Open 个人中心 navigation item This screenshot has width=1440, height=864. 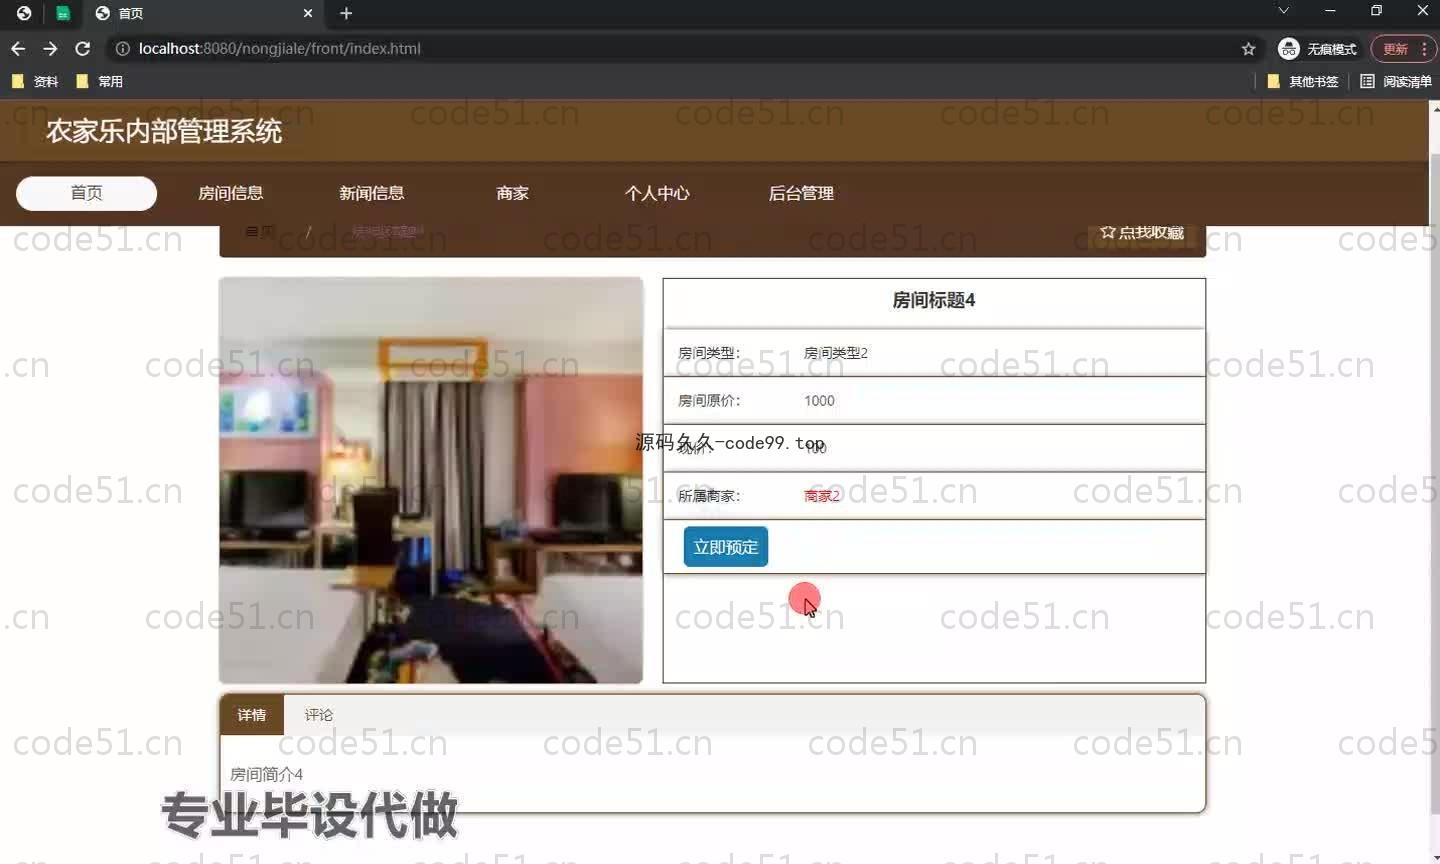657,193
